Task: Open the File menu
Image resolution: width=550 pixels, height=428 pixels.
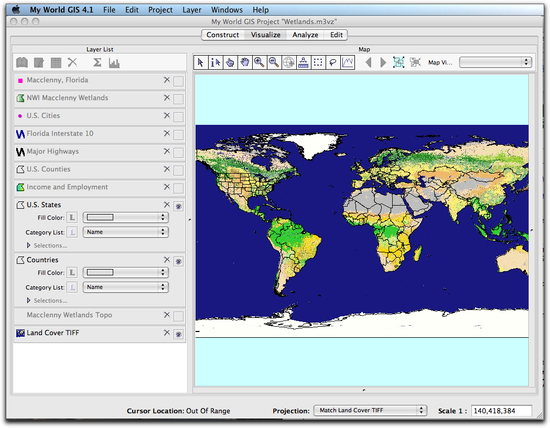Action: point(109,10)
